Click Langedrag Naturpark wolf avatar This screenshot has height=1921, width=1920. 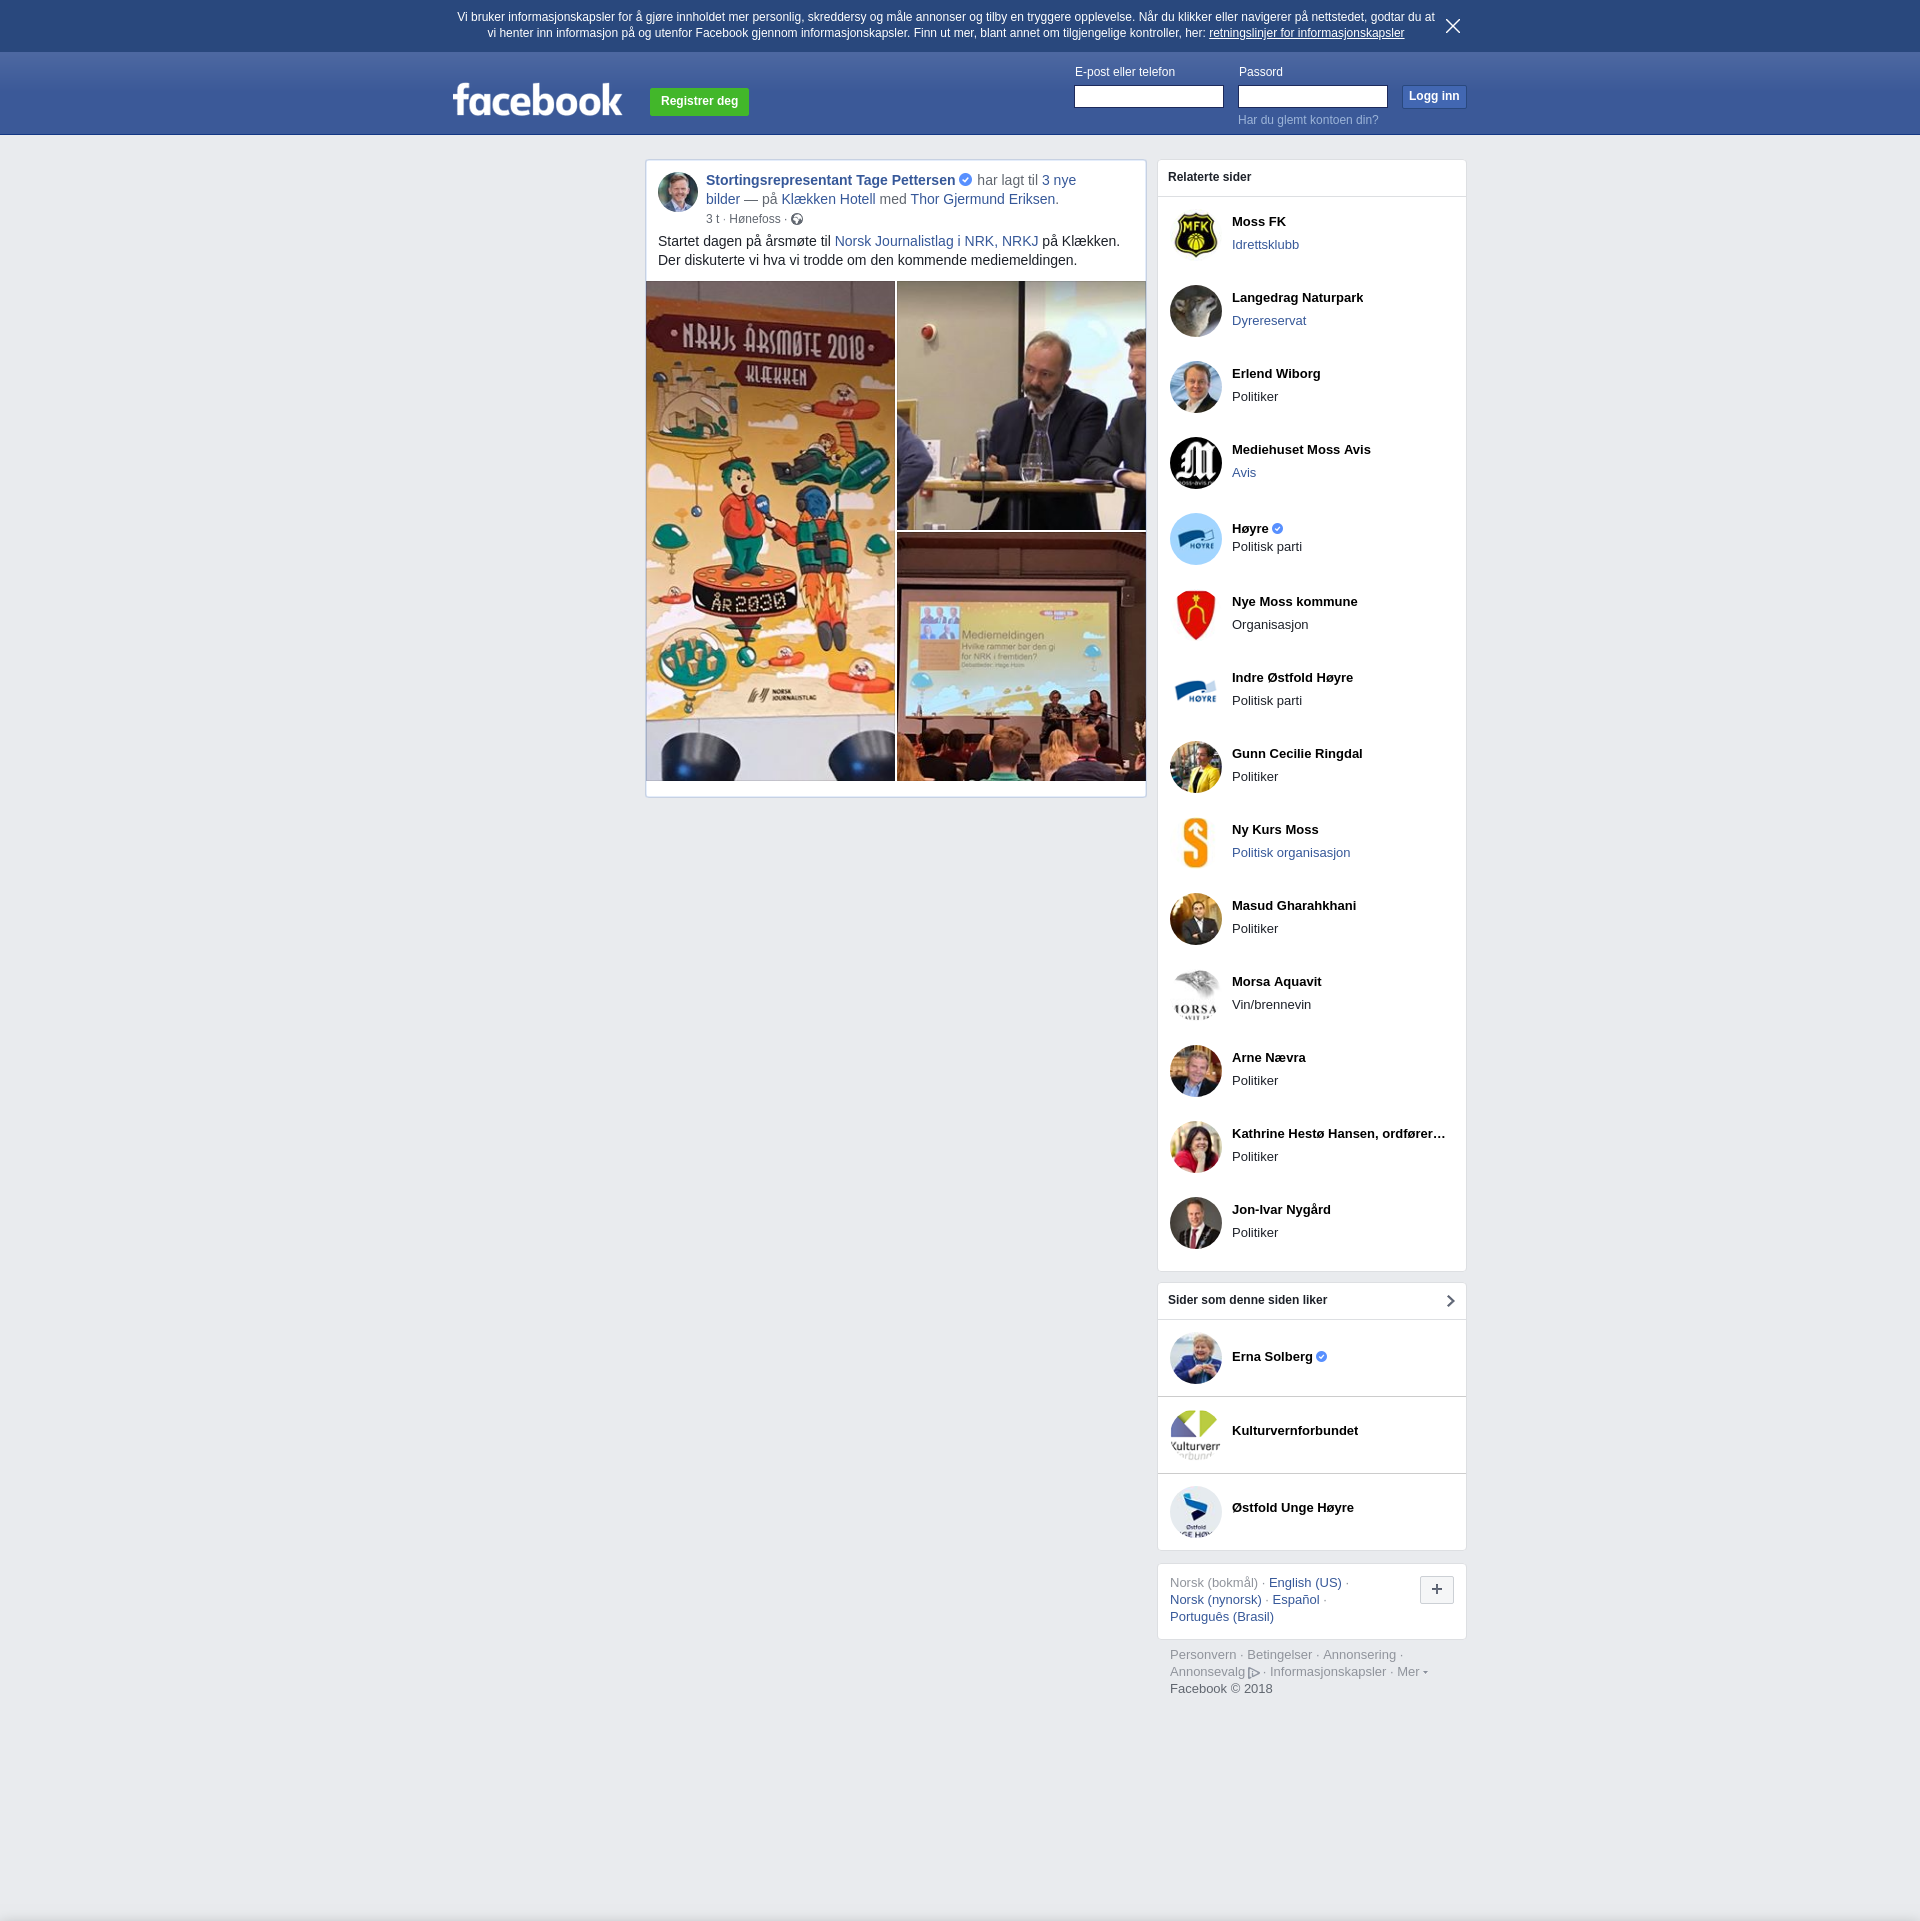click(x=1195, y=311)
